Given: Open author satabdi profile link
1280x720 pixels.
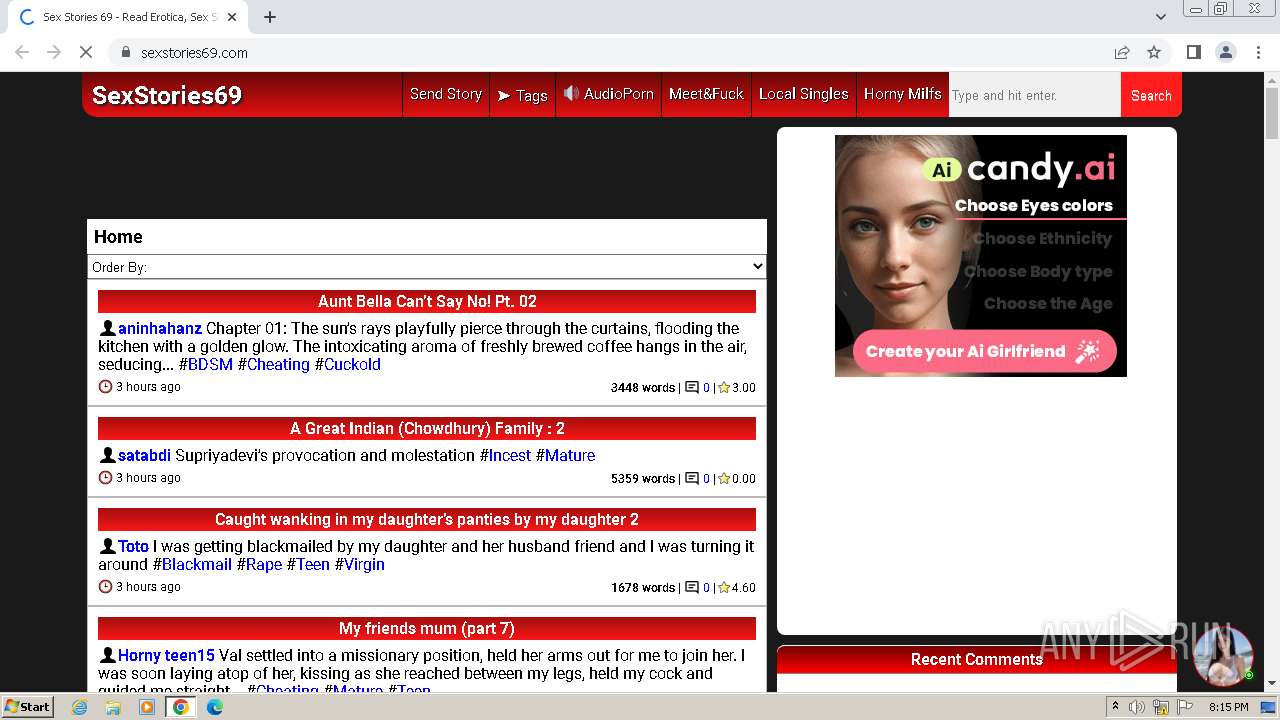Looking at the screenshot, I should [x=144, y=455].
